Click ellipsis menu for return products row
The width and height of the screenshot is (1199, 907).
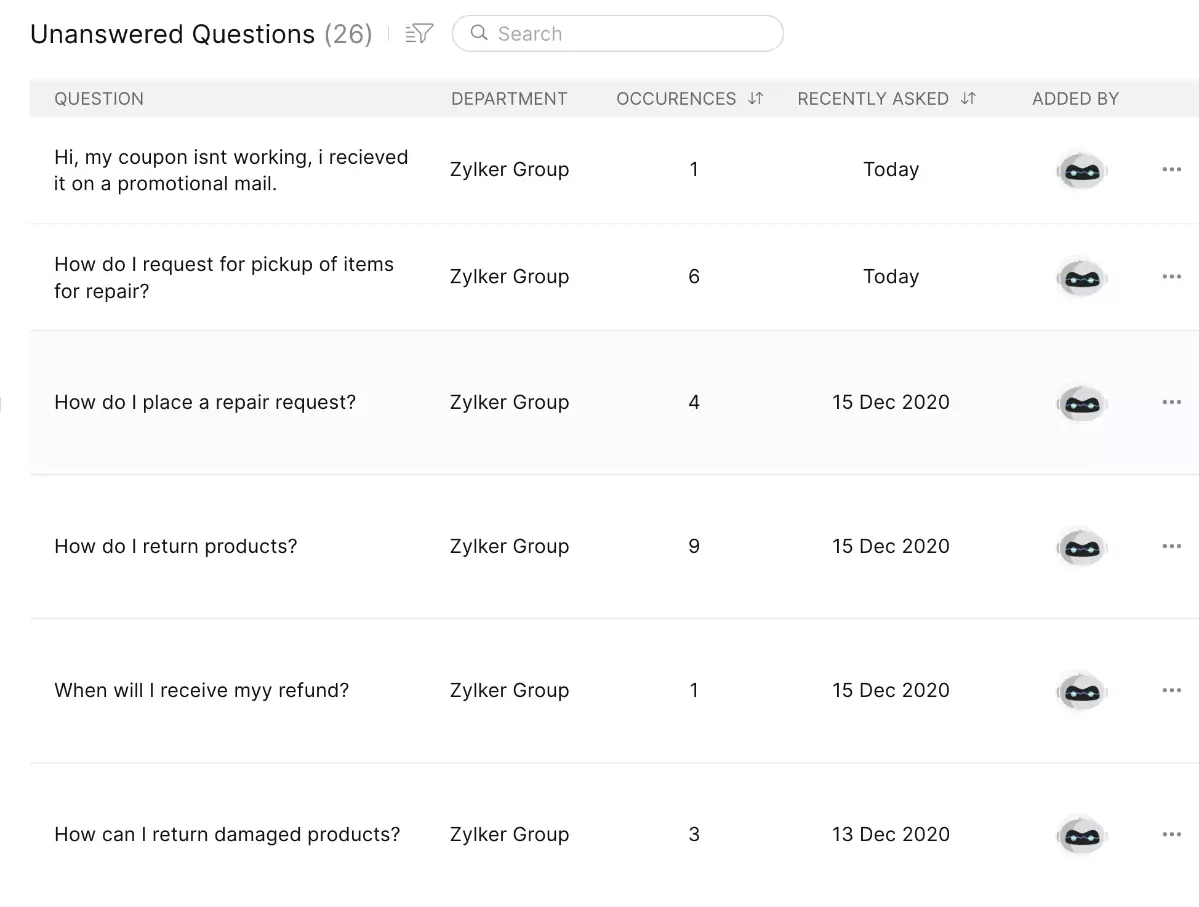[1171, 546]
